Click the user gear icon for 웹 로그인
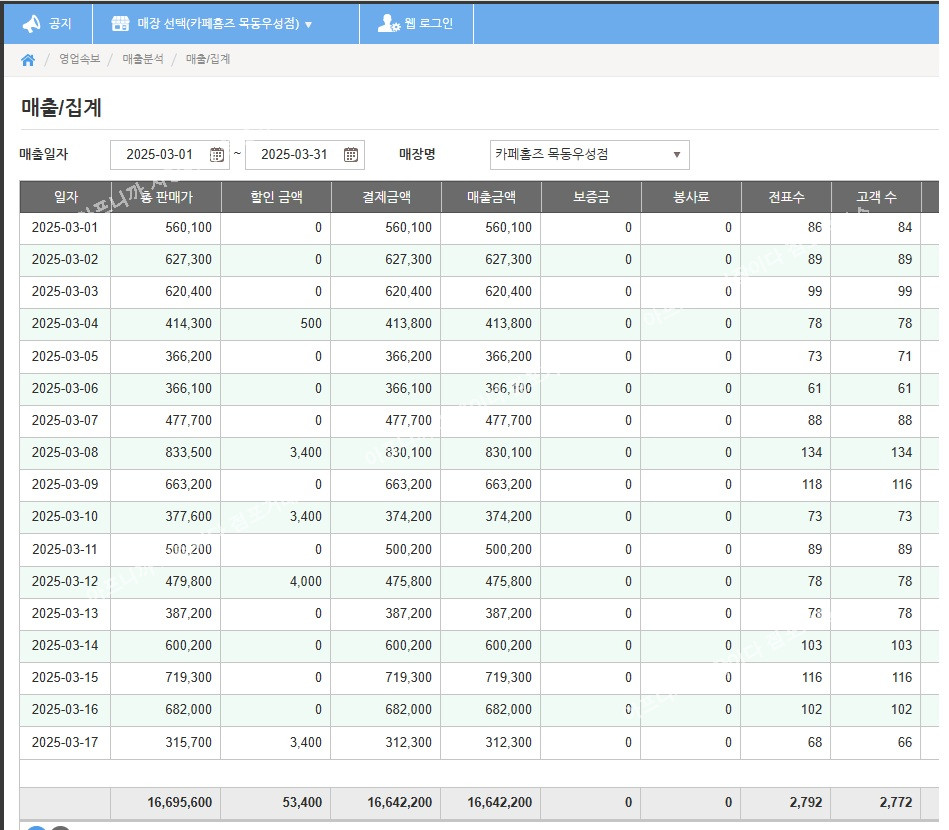Image resolution: width=949 pixels, height=830 pixels. click(389, 23)
